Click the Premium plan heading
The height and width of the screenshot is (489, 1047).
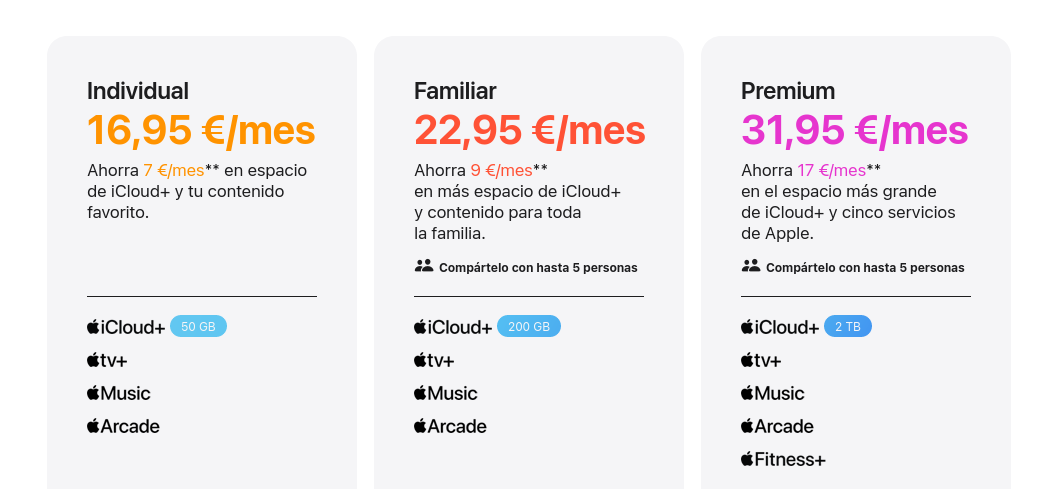click(788, 91)
